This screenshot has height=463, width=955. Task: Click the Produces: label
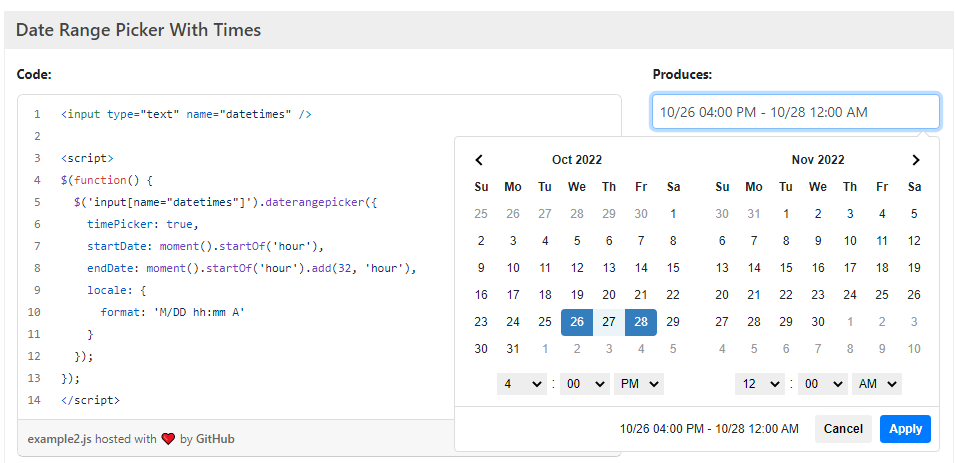[682, 75]
